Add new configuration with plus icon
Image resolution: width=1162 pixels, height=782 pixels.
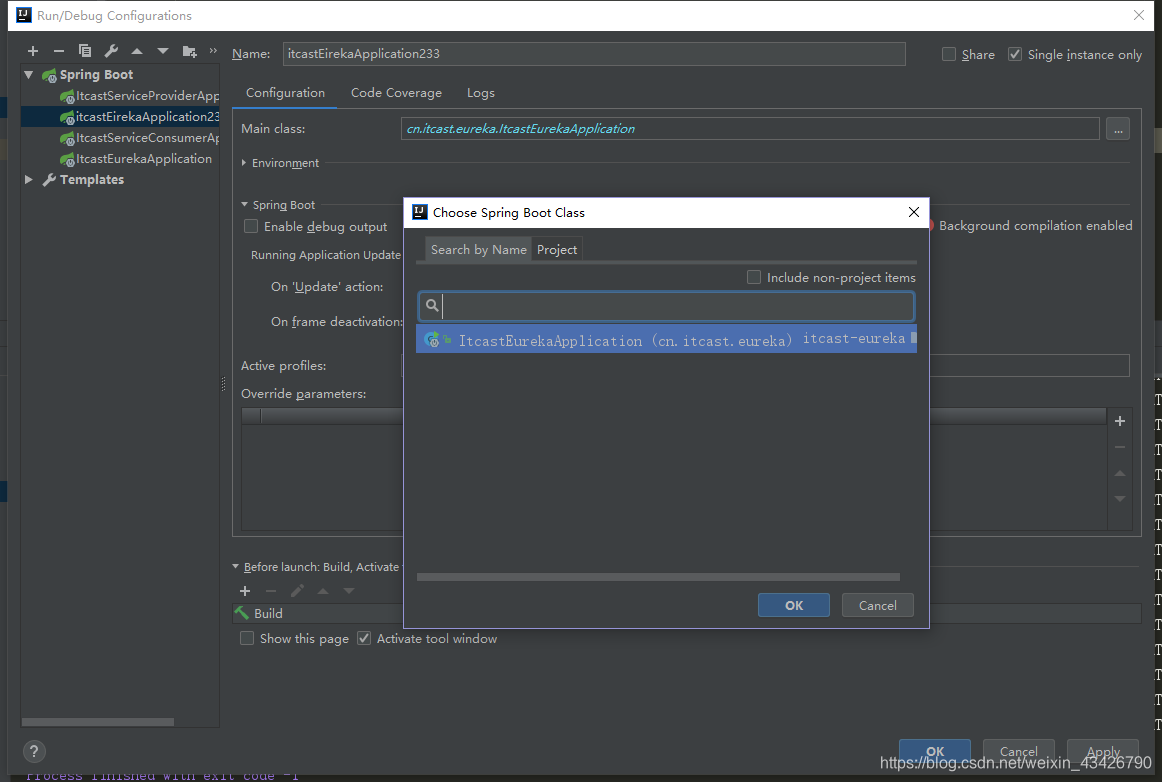click(x=33, y=51)
